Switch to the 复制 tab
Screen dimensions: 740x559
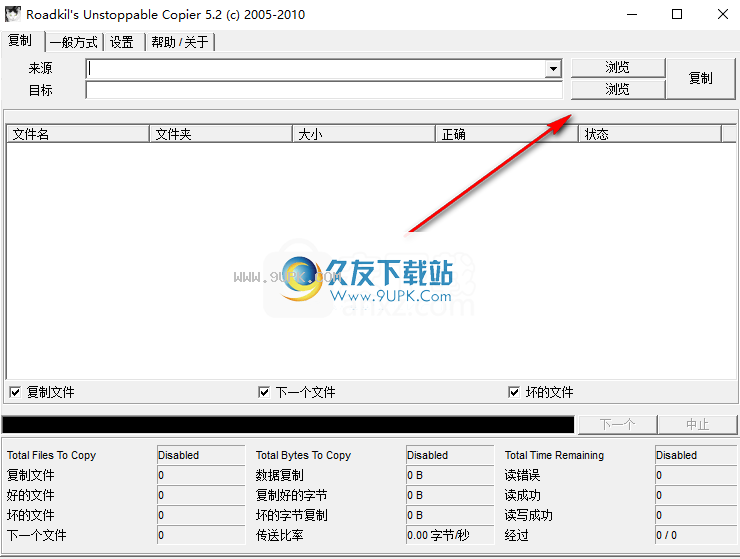[x=21, y=41]
